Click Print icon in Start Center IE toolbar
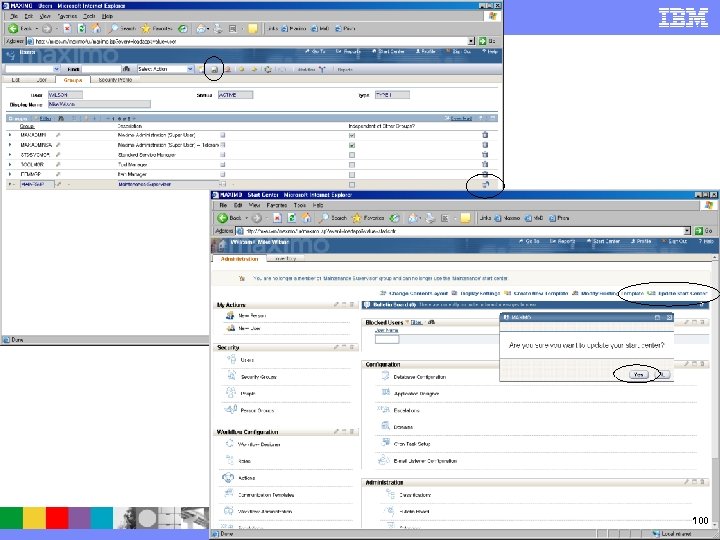Viewport: 720px width, 540px height. tap(429, 218)
